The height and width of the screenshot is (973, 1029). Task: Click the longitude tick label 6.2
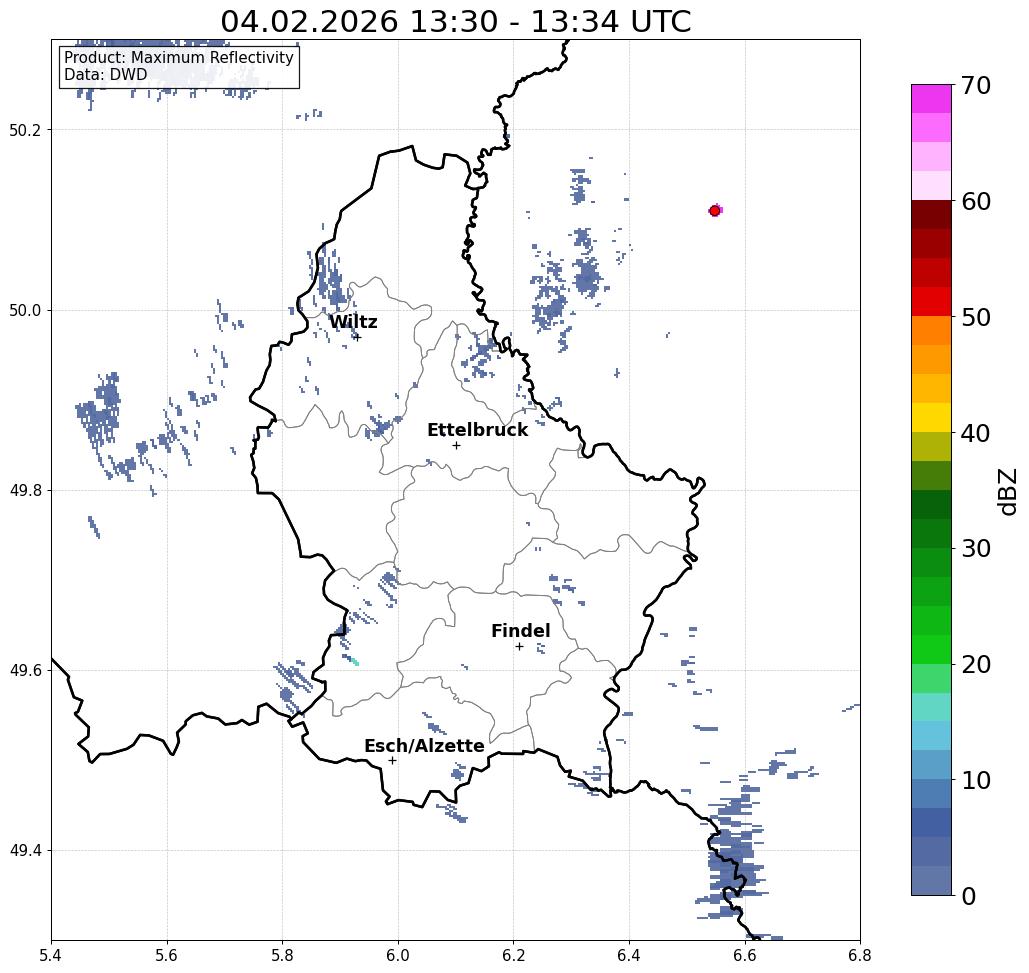(513, 955)
